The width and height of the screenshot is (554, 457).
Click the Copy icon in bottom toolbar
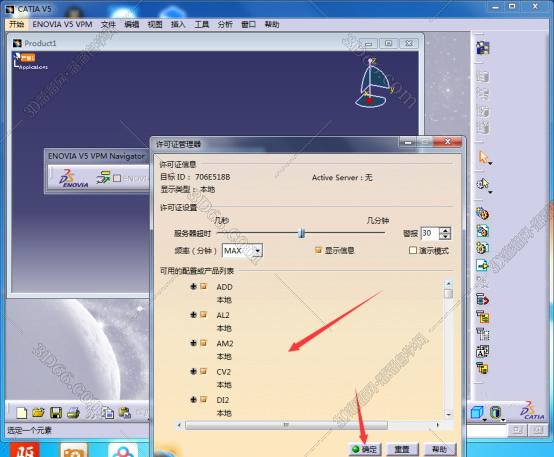[108, 412]
